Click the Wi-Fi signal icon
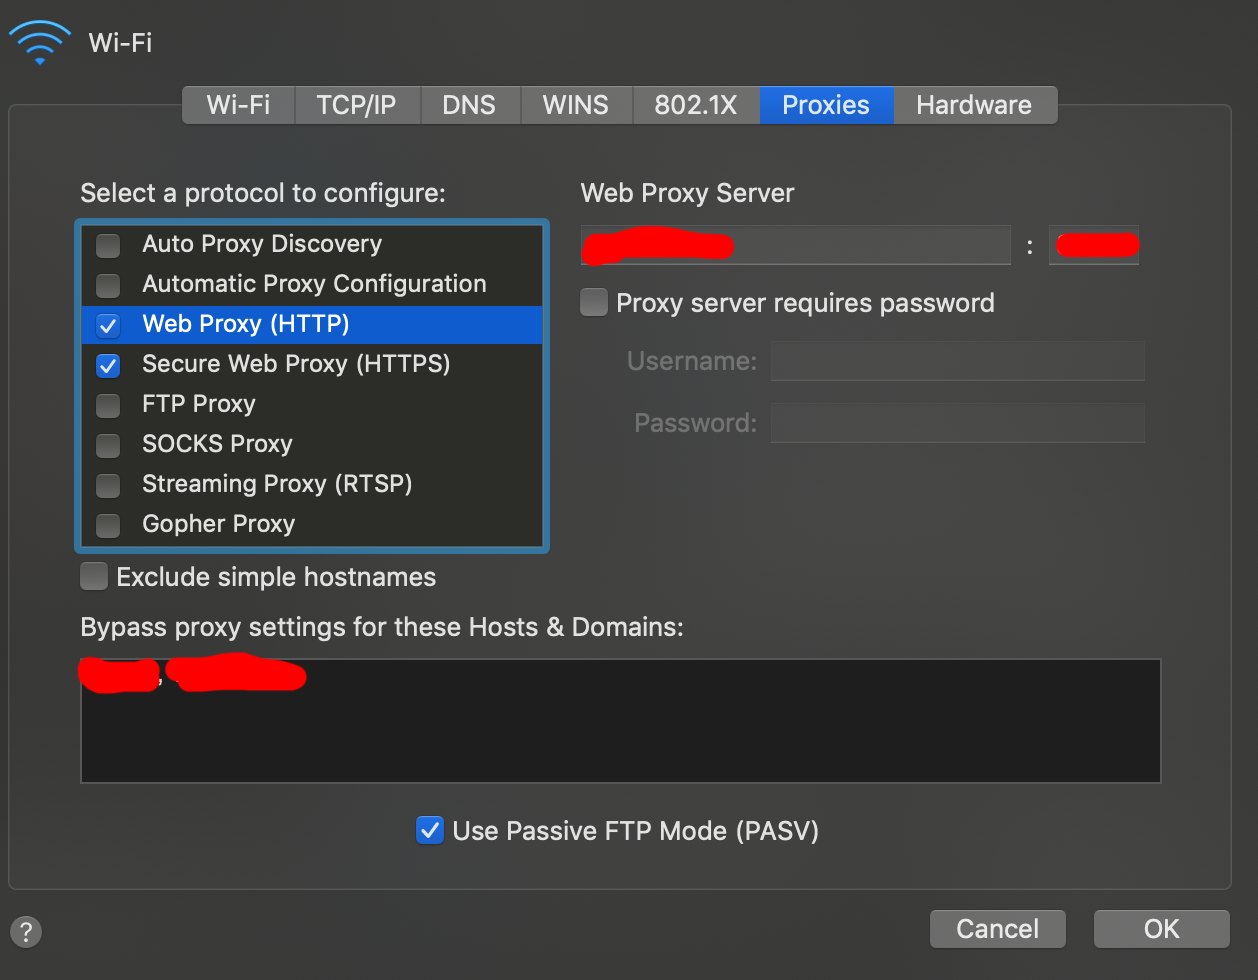 40,44
